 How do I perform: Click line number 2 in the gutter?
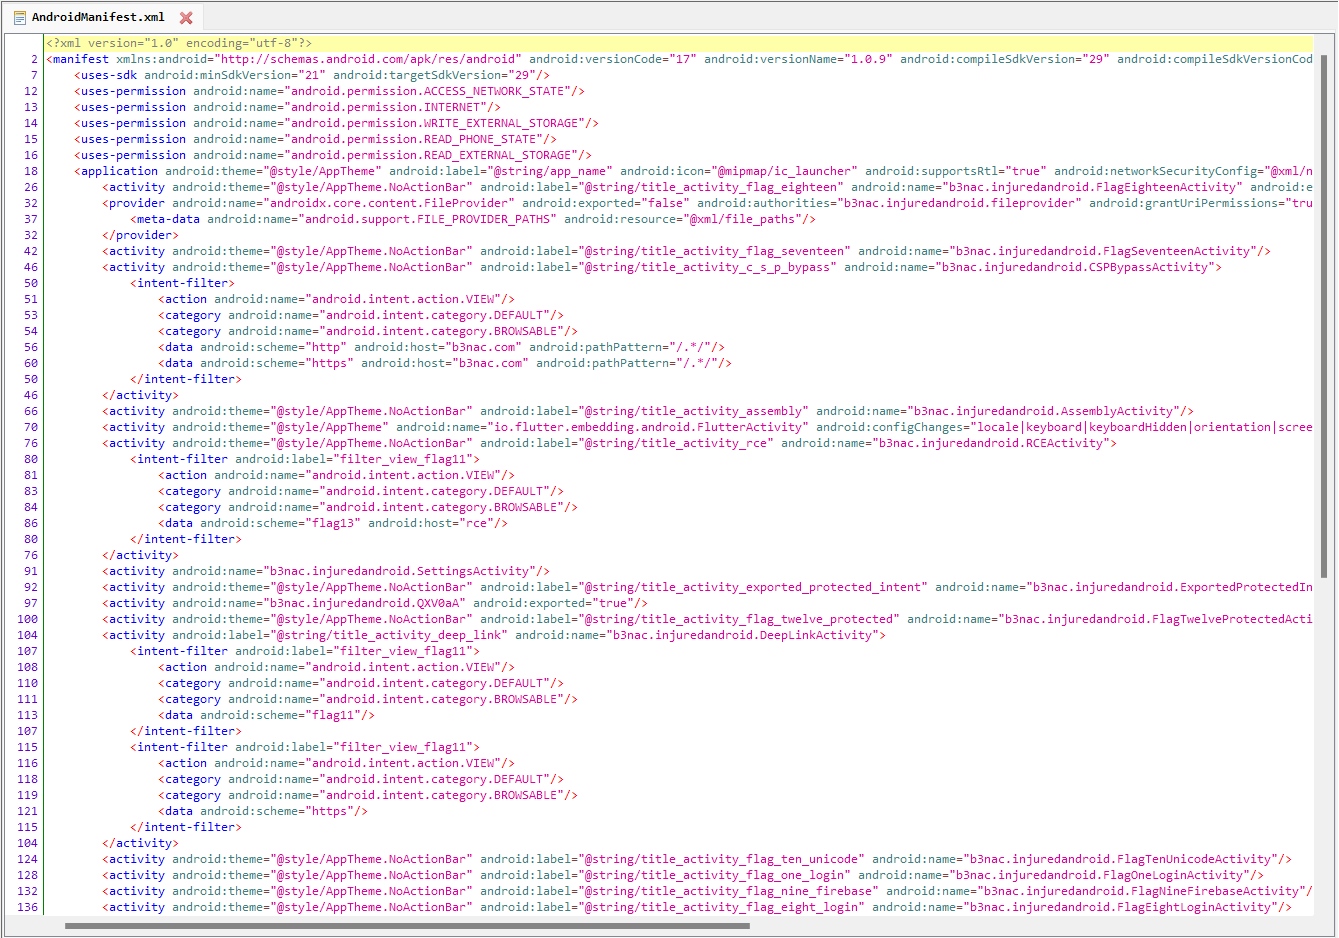27,58
